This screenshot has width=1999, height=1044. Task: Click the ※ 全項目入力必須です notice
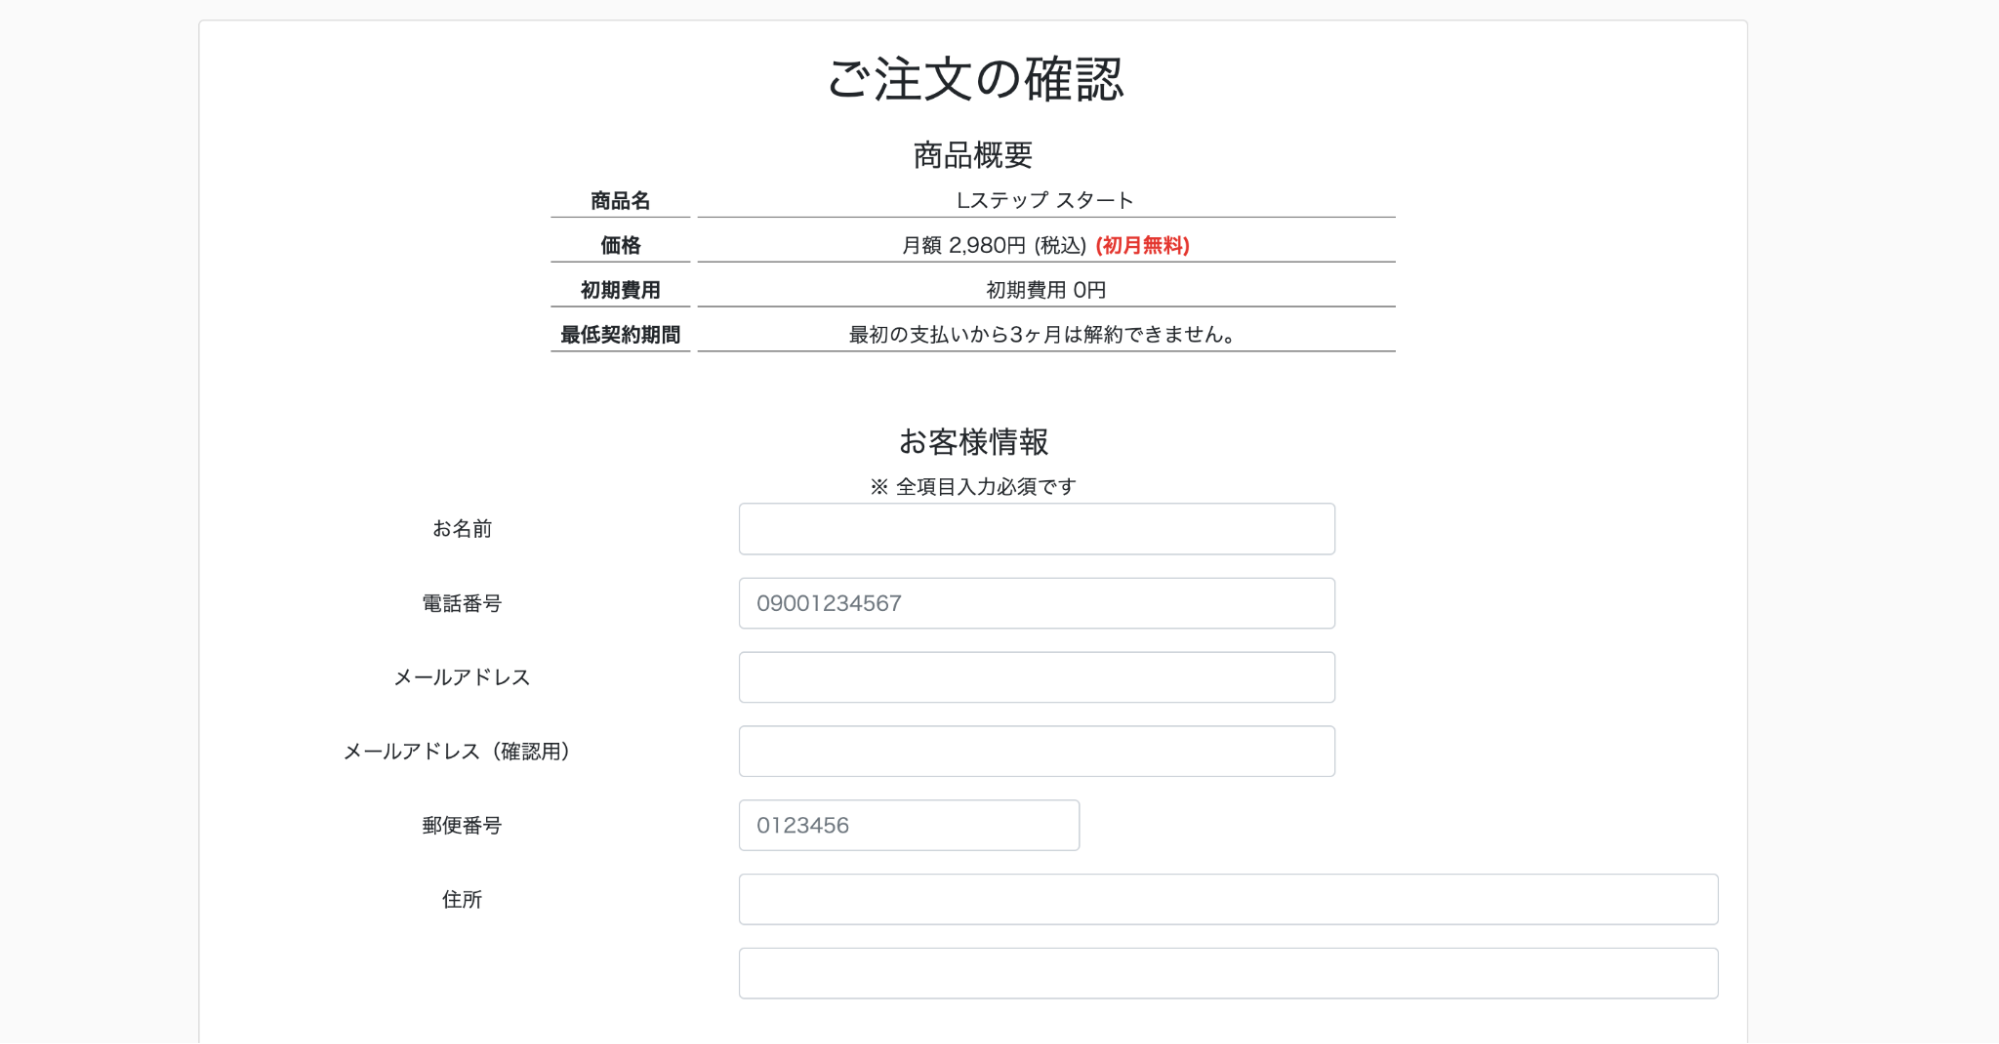(973, 487)
